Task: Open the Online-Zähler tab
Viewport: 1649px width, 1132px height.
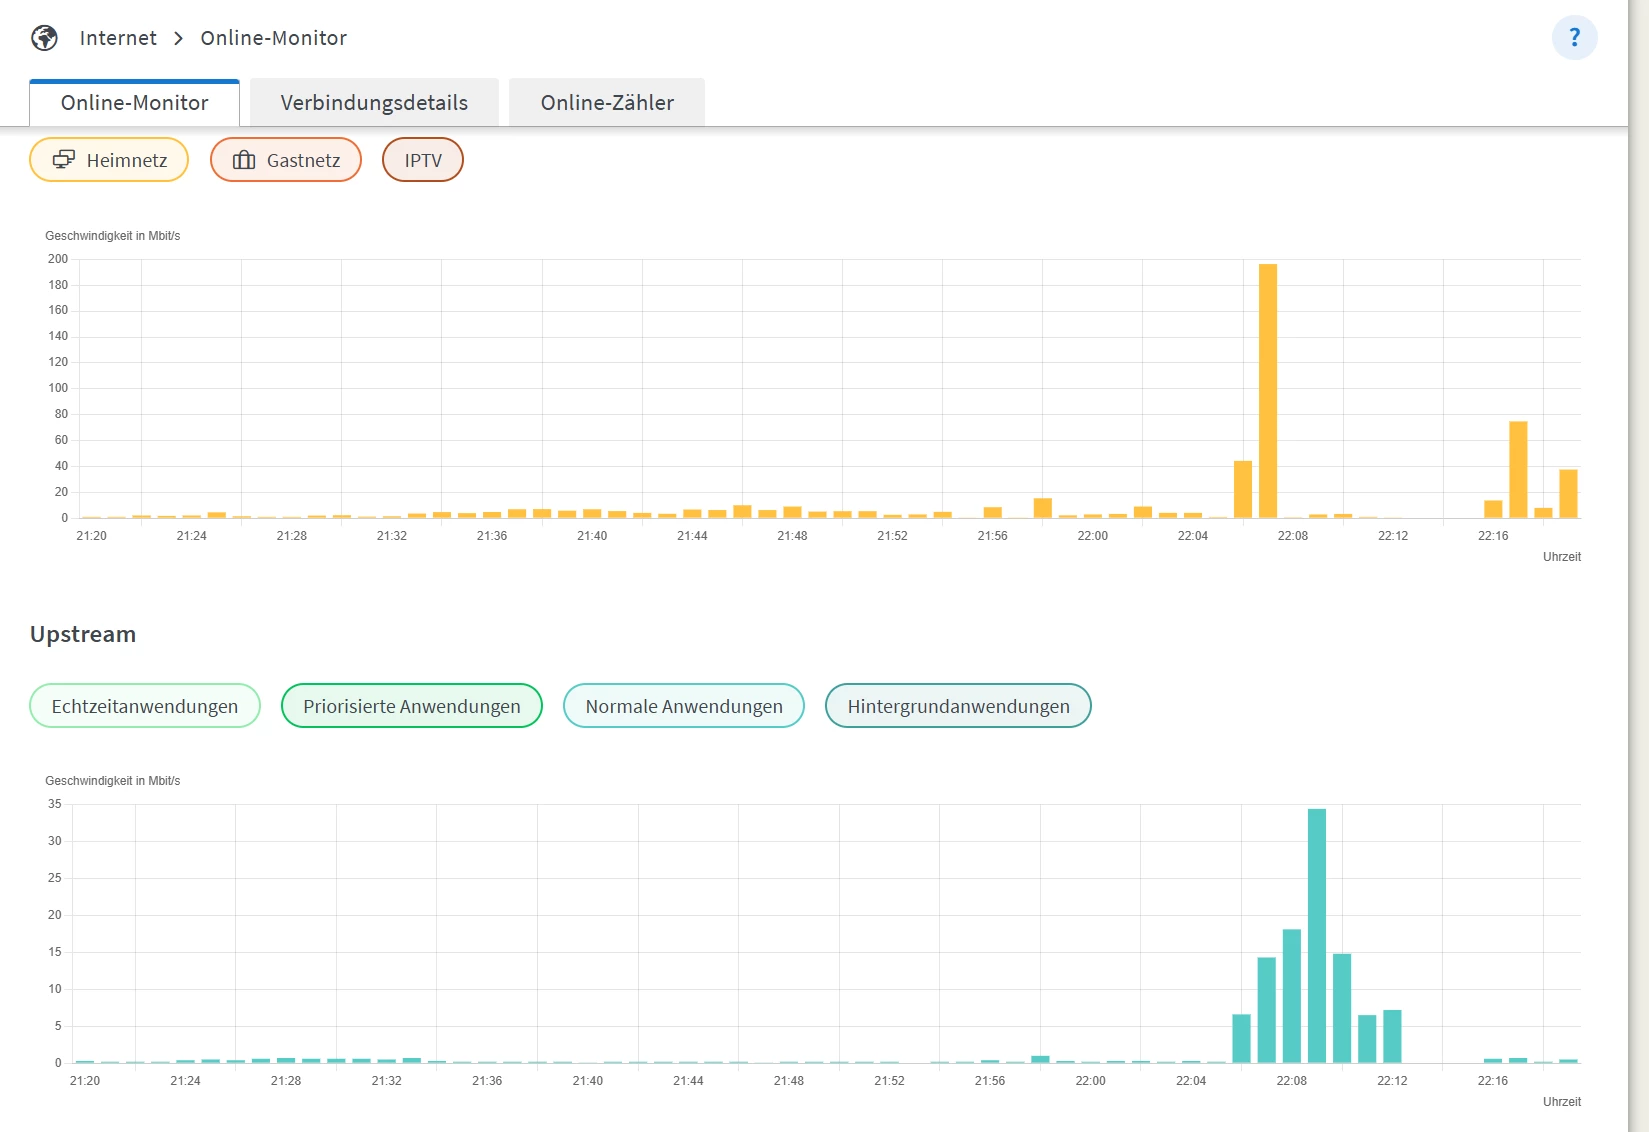Action: 607,103
